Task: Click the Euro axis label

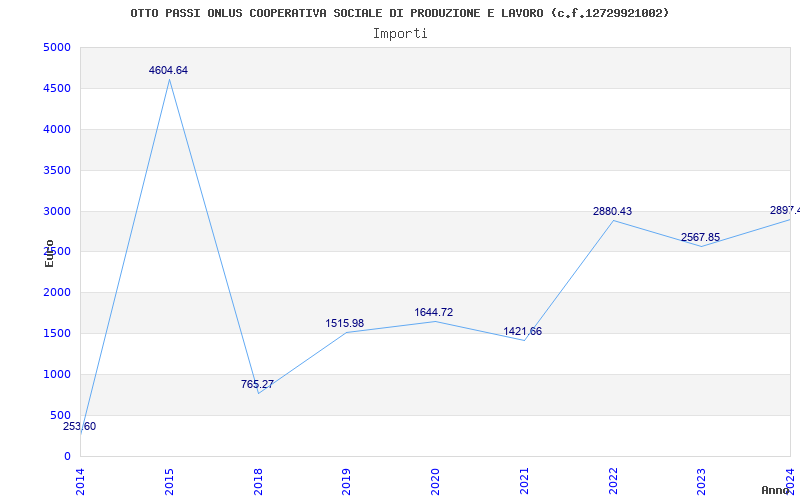Action: coord(49,253)
